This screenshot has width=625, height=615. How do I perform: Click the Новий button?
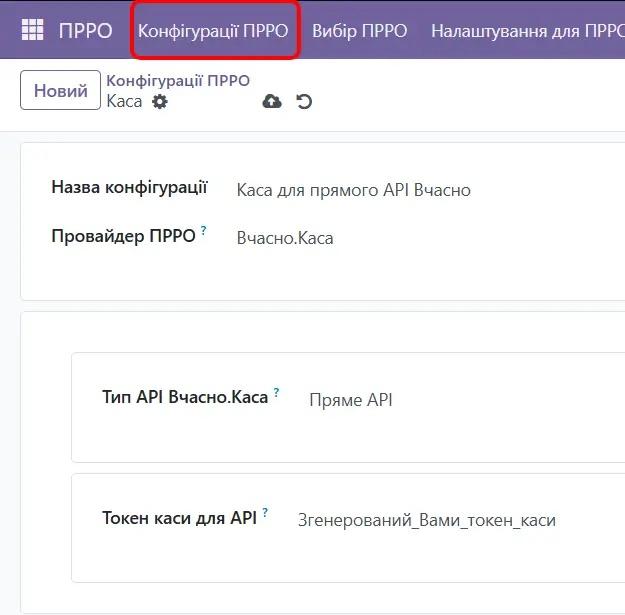[x=61, y=90]
